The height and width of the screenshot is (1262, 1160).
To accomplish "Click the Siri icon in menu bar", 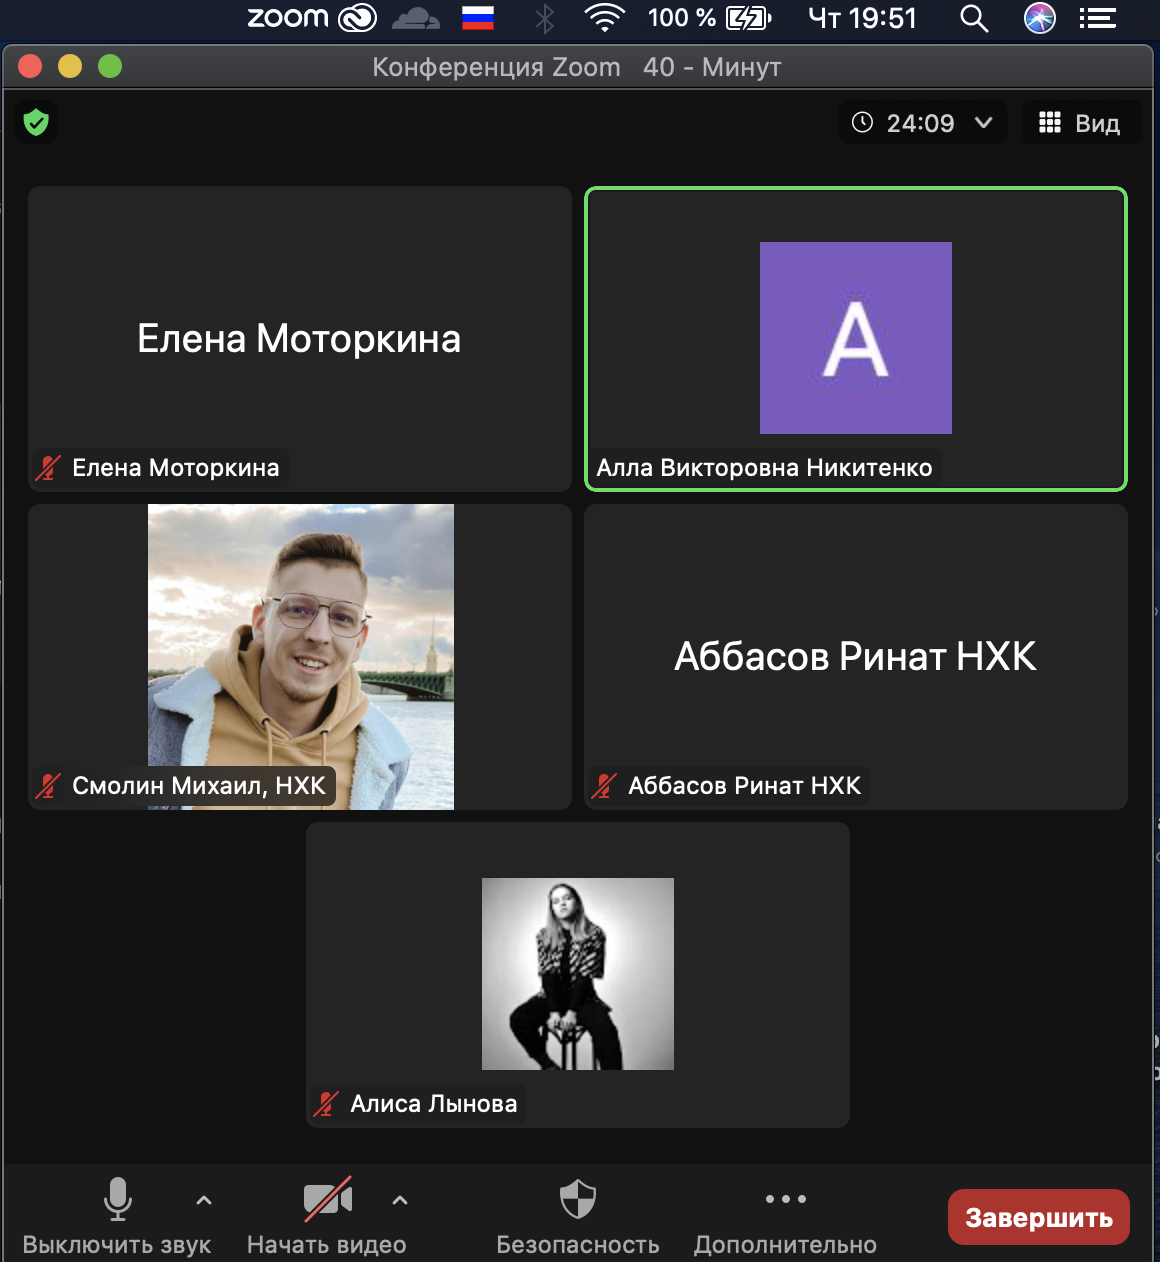I will (x=1040, y=18).
